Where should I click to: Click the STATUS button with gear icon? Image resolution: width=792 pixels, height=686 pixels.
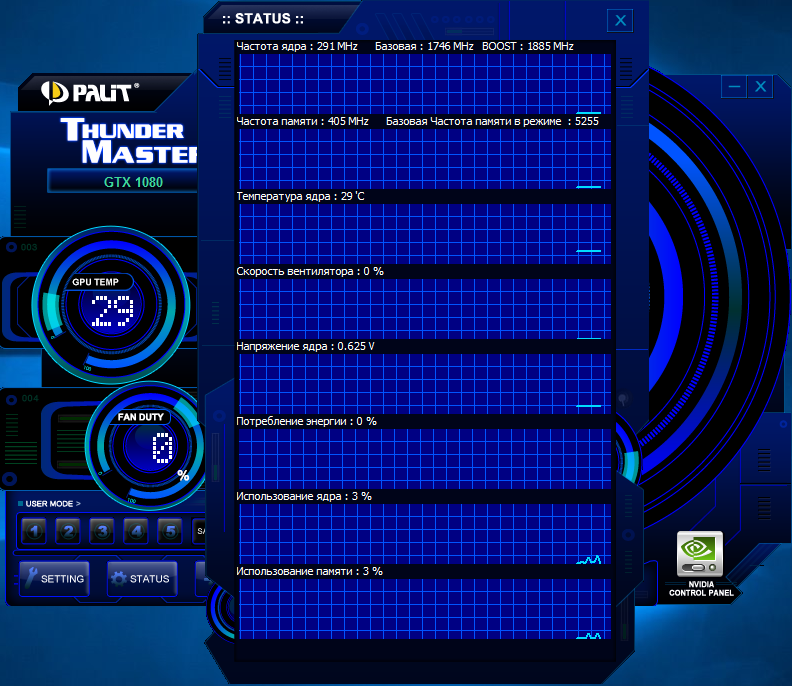click(x=142, y=578)
